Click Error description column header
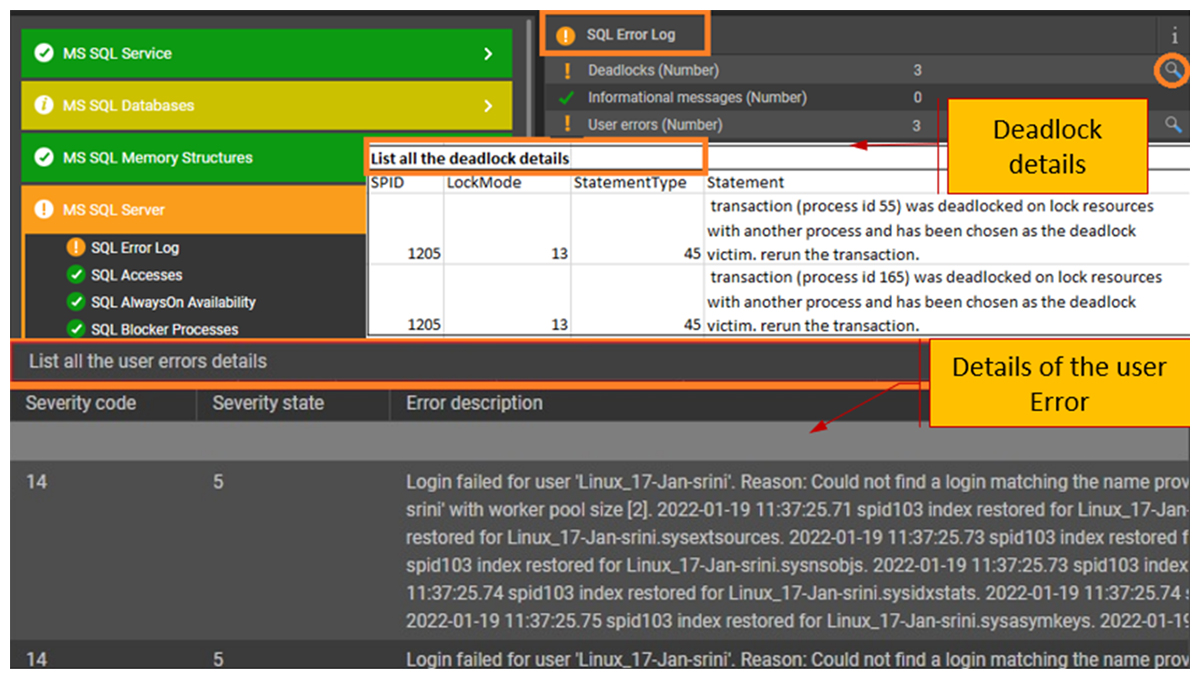This screenshot has height=679, width=1200. [x=474, y=404]
